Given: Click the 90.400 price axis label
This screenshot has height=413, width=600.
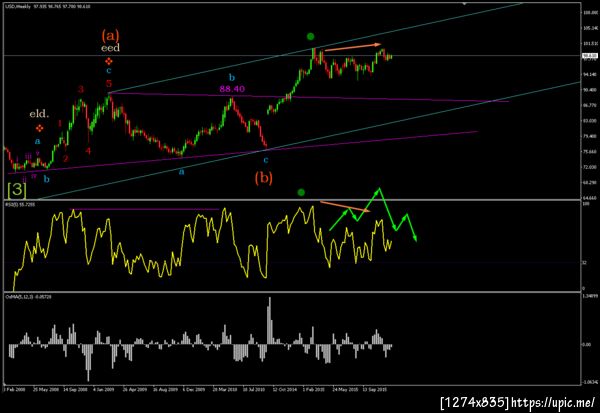Looking at the screenshot, I should click(x=590, y=90).
